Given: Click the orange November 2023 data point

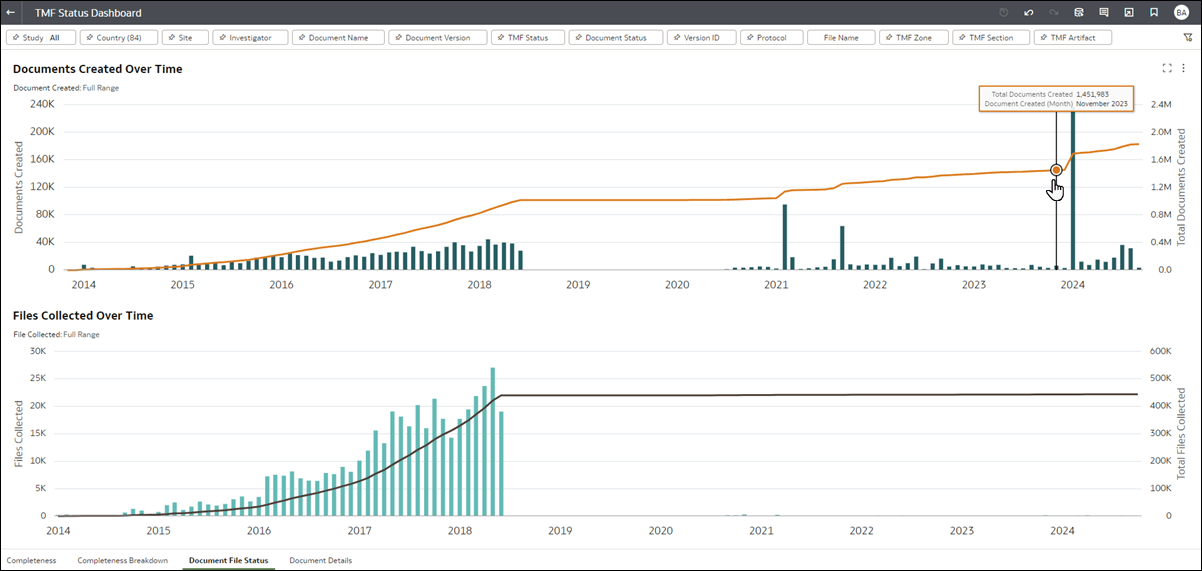Looking at the screenshot, I should pyautogui.click(x=1056, y=170).
